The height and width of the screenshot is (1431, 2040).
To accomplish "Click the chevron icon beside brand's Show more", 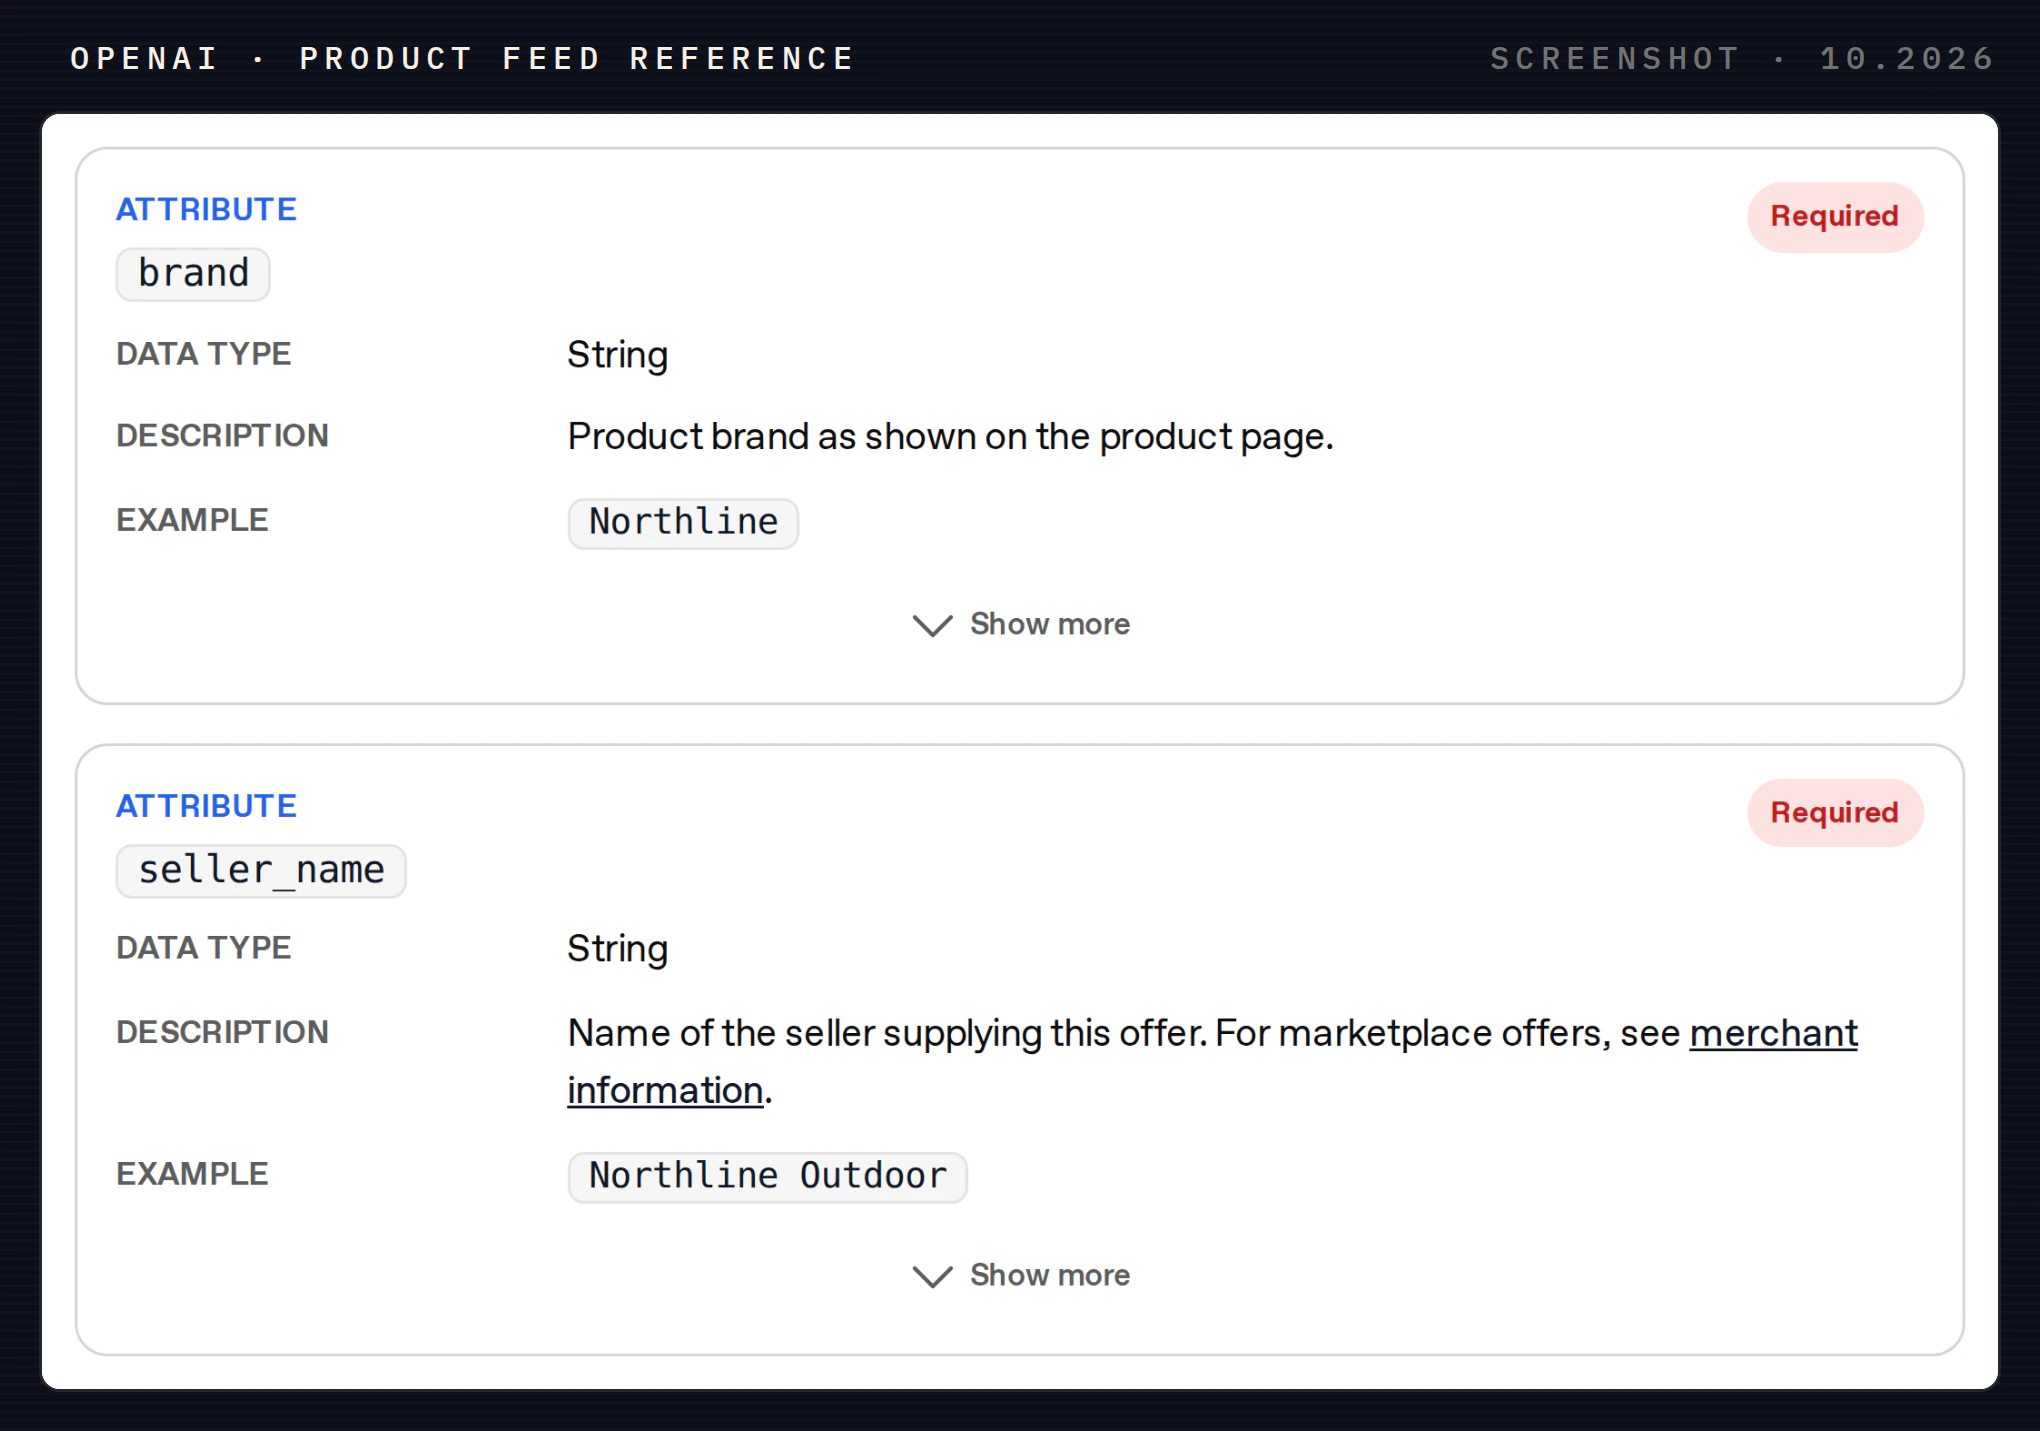I will pos(932,626).
